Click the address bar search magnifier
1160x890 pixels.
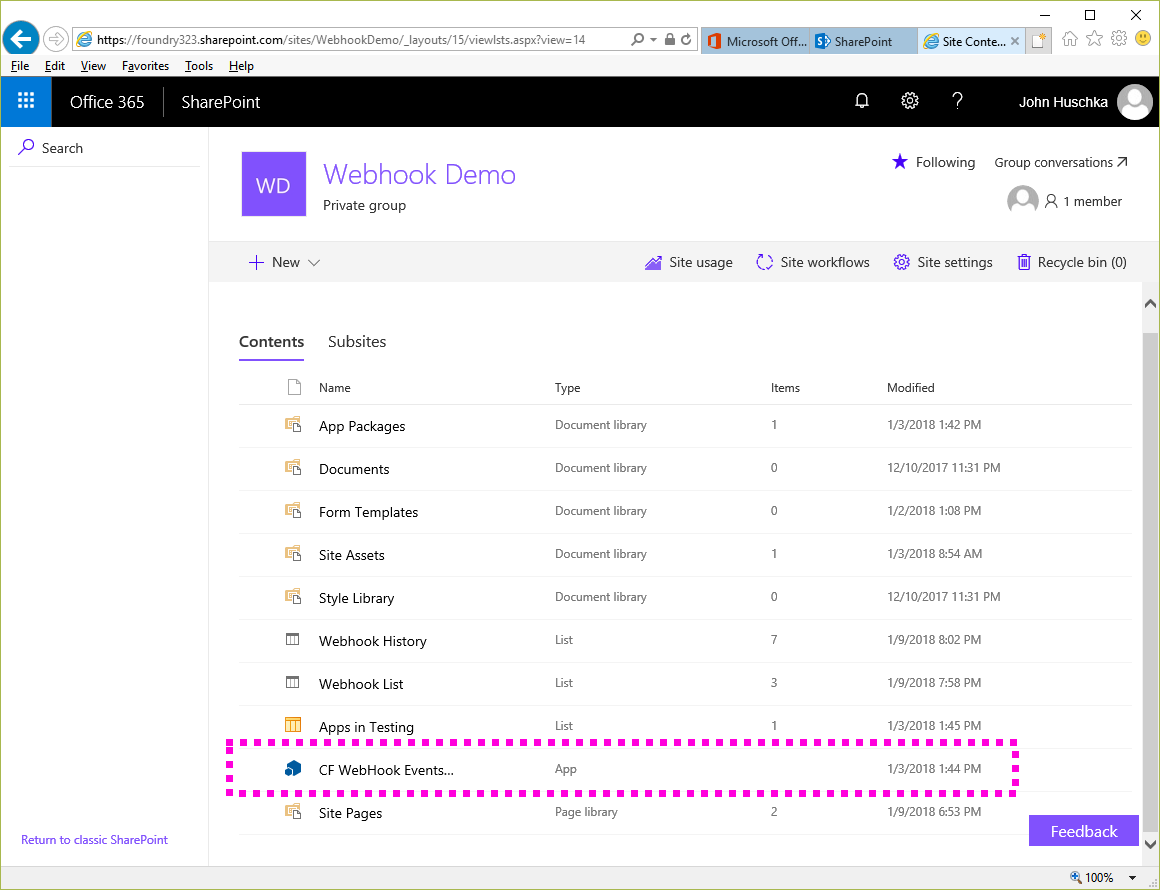[637, 39]
